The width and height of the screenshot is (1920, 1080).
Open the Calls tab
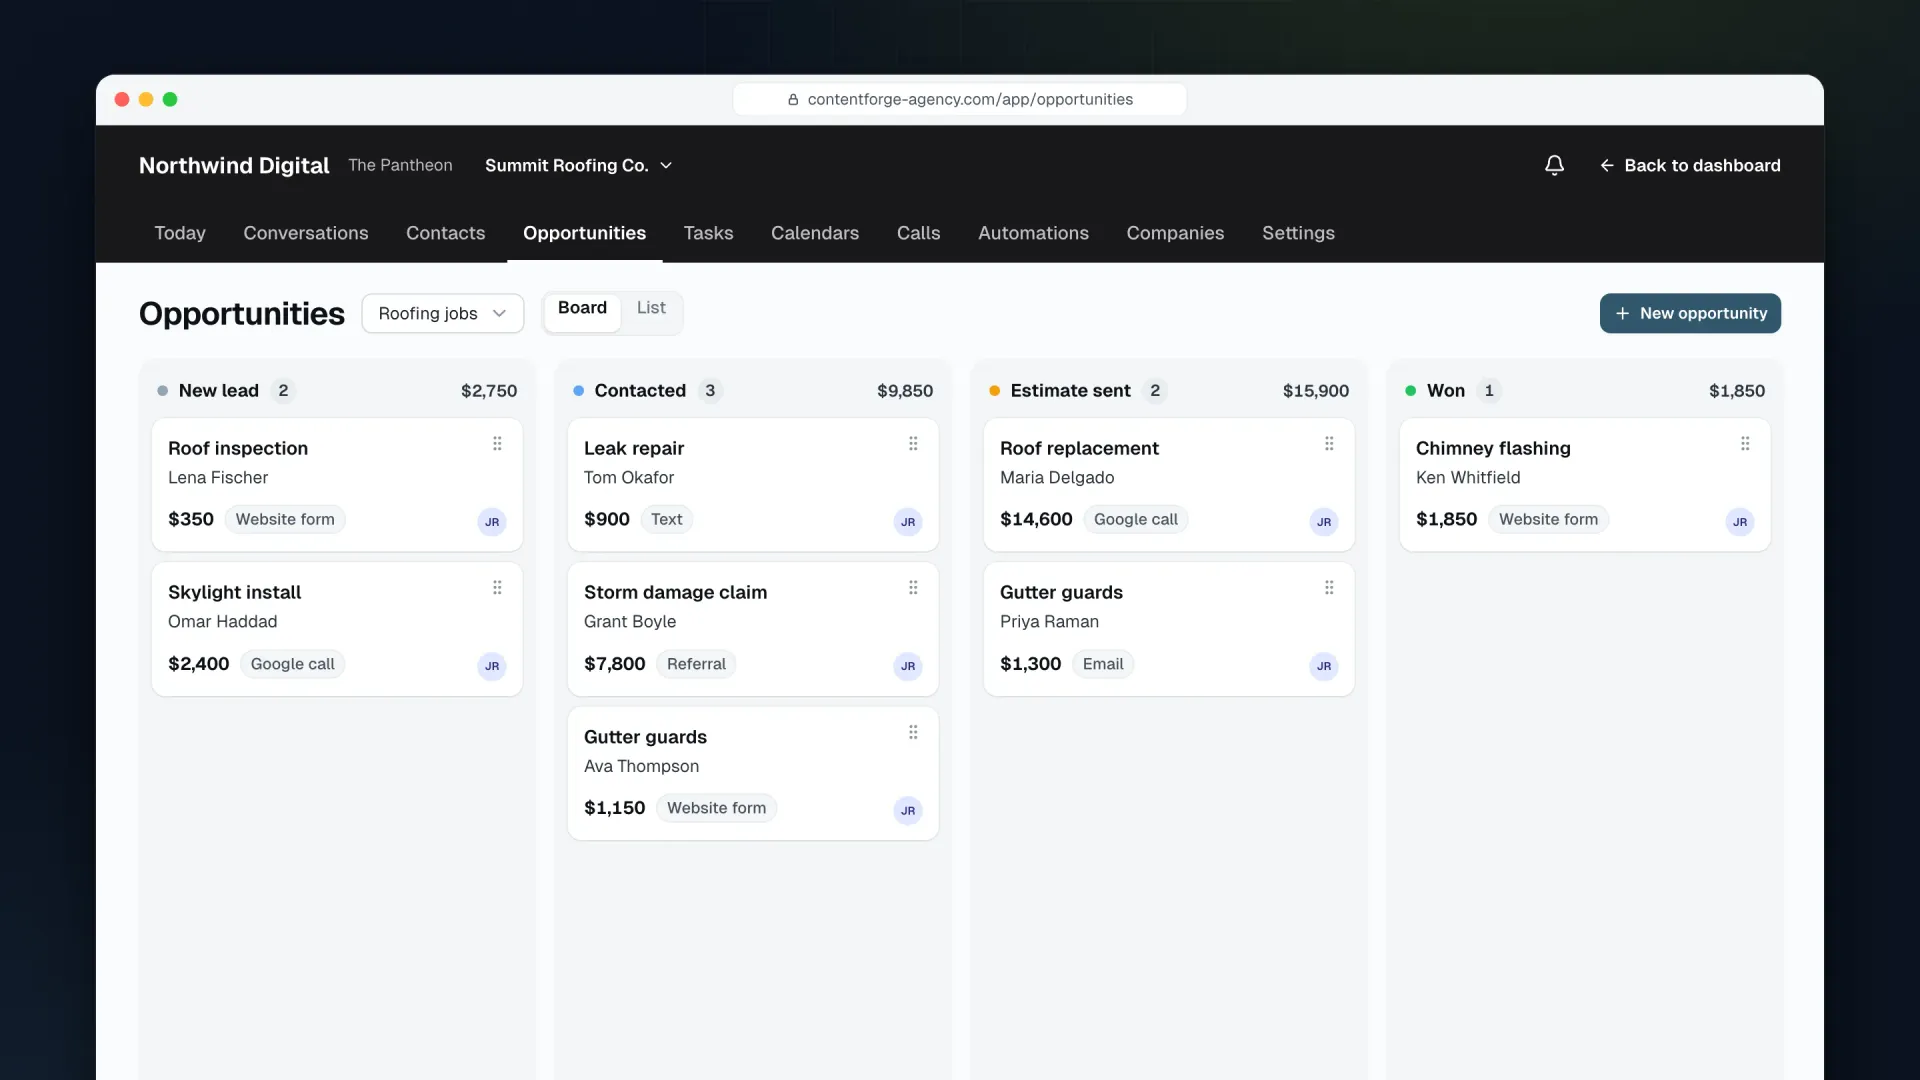919,233
